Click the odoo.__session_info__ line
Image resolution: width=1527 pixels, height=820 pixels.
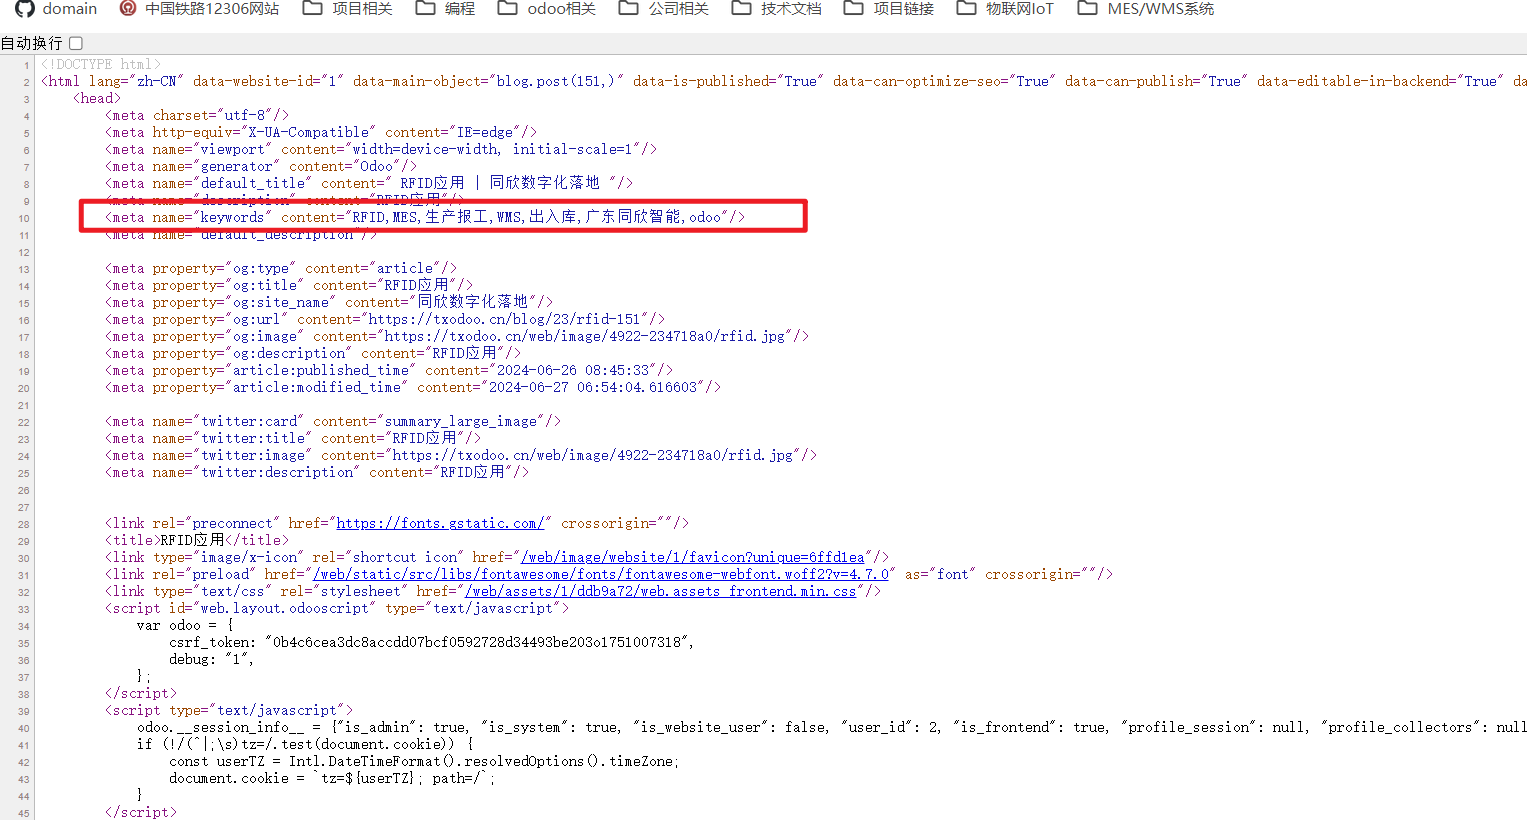coord(832,727)
